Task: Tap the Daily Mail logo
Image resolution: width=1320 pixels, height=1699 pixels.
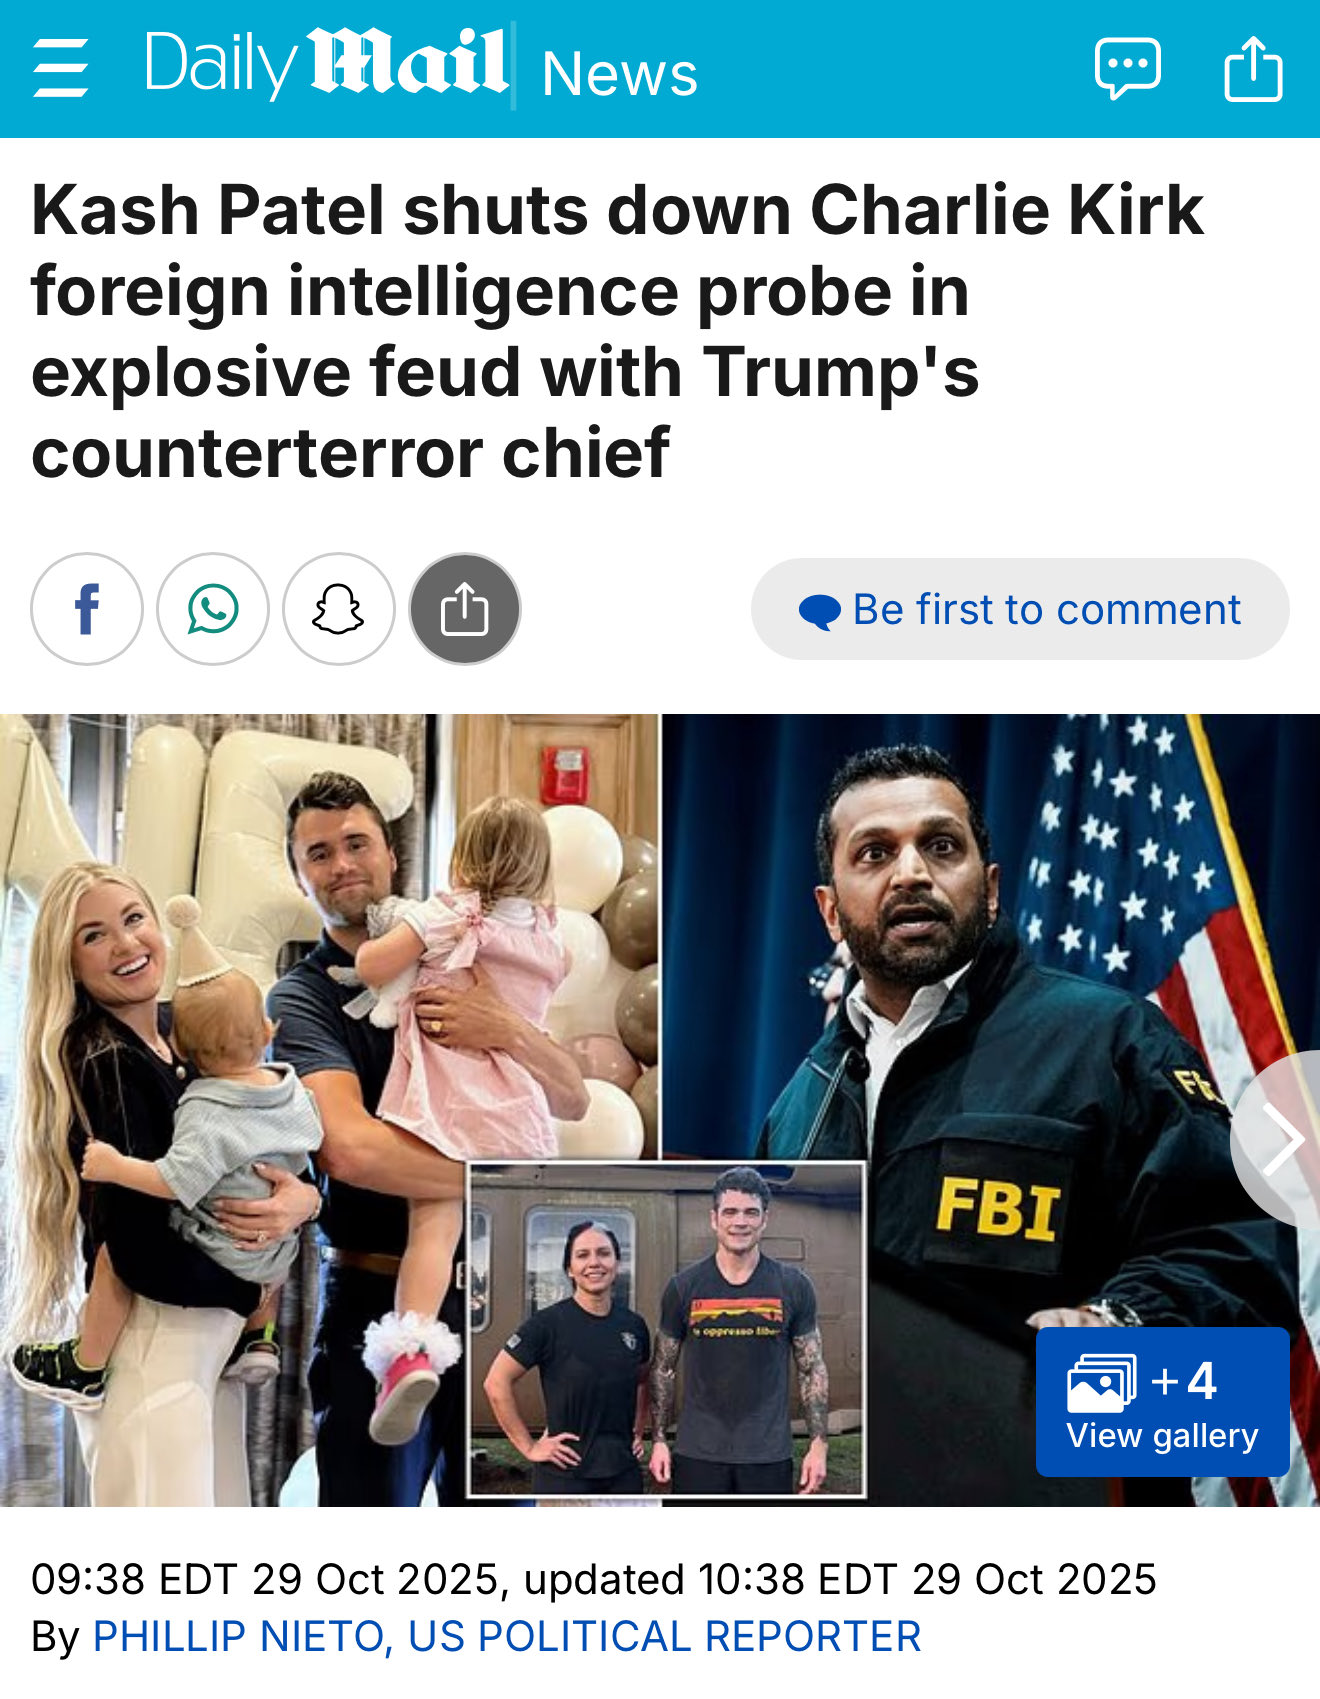Action: click(326, 64)
